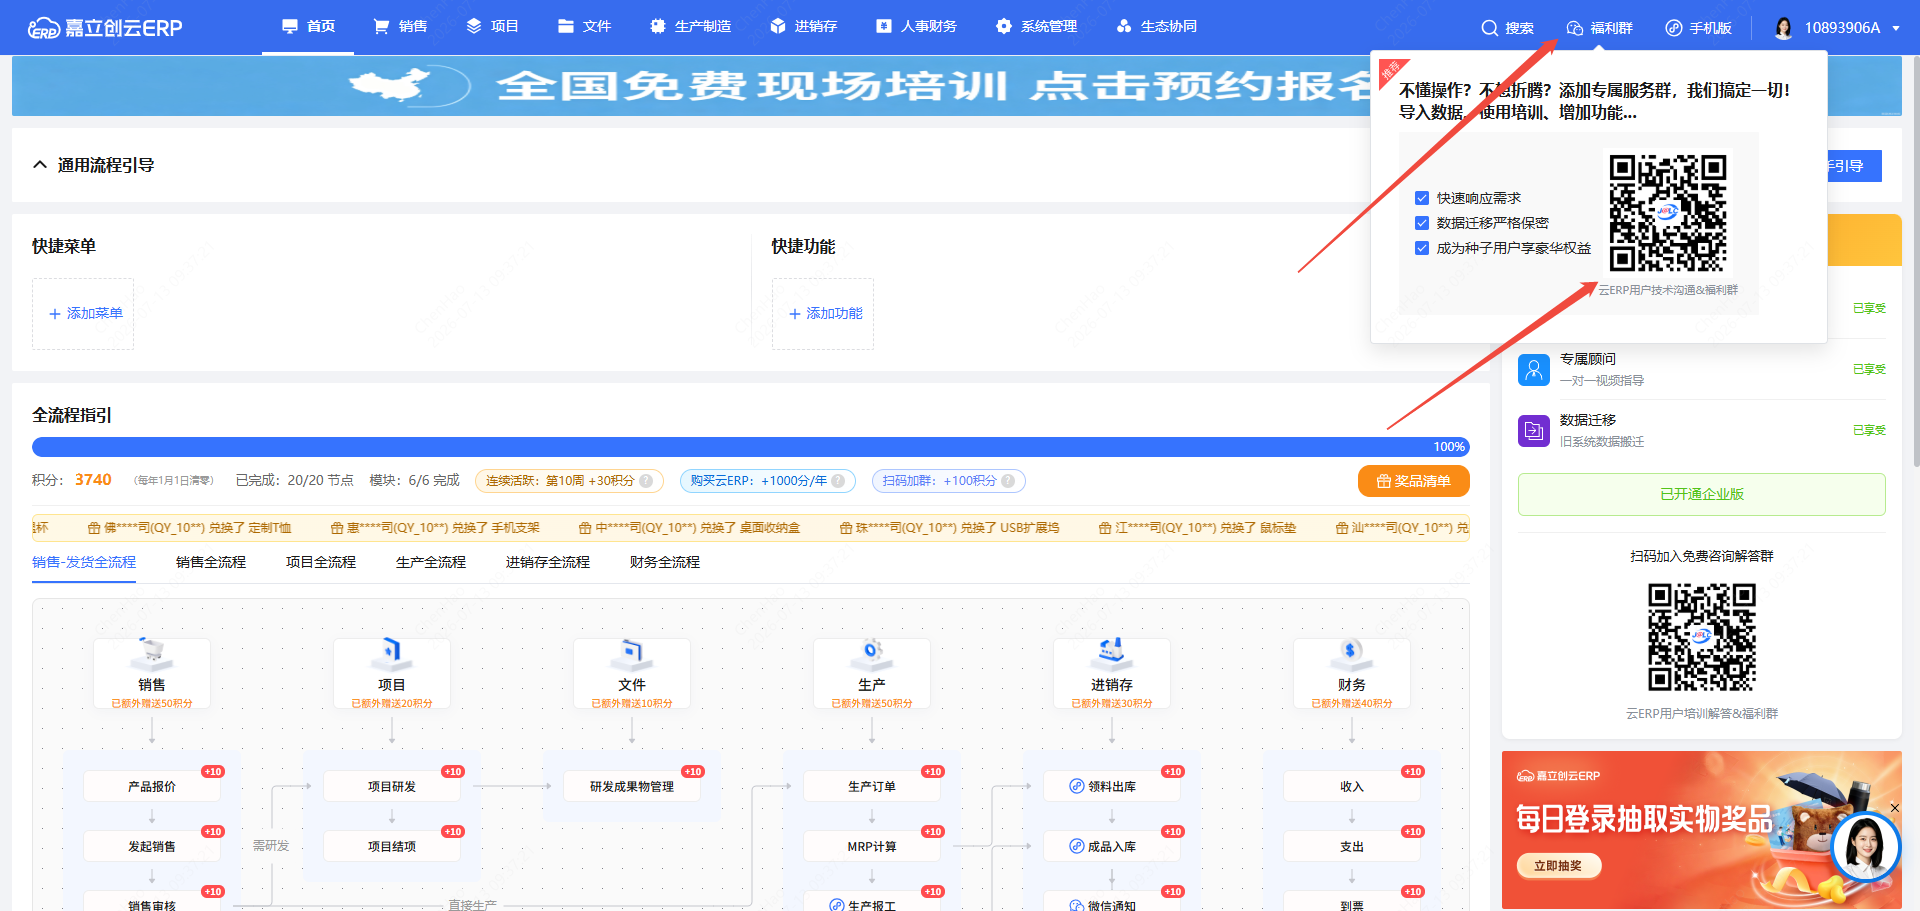Switch to 生产全流程 tab
Viewport: 1920px width, 911px height.
click(431, 562)
